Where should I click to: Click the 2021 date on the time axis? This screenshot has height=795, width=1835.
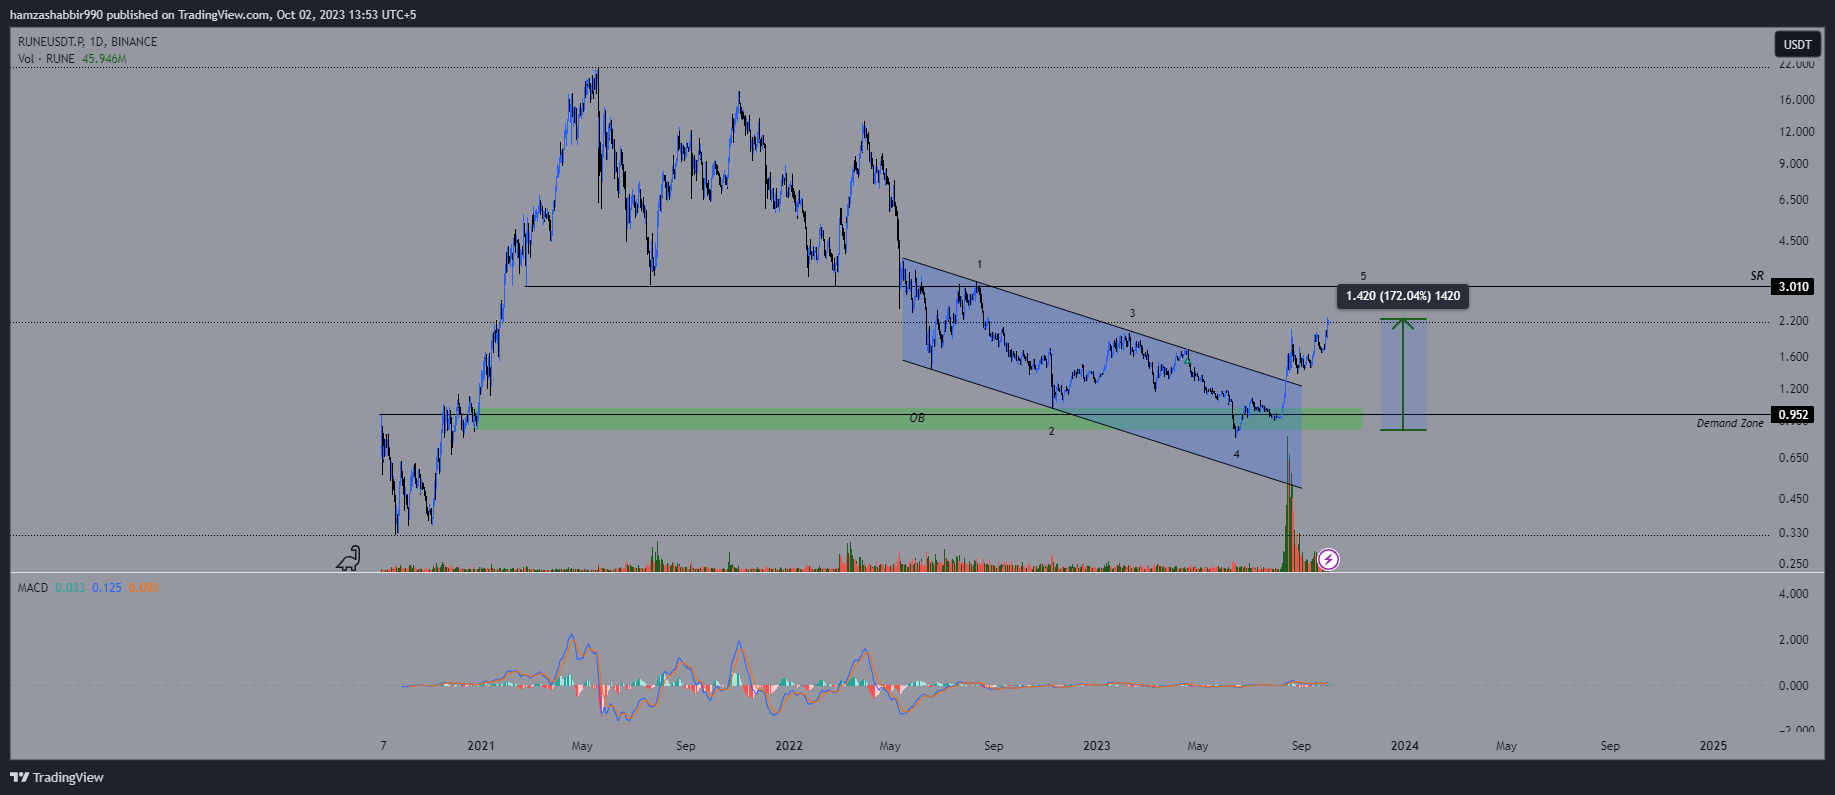coord(481,746)
